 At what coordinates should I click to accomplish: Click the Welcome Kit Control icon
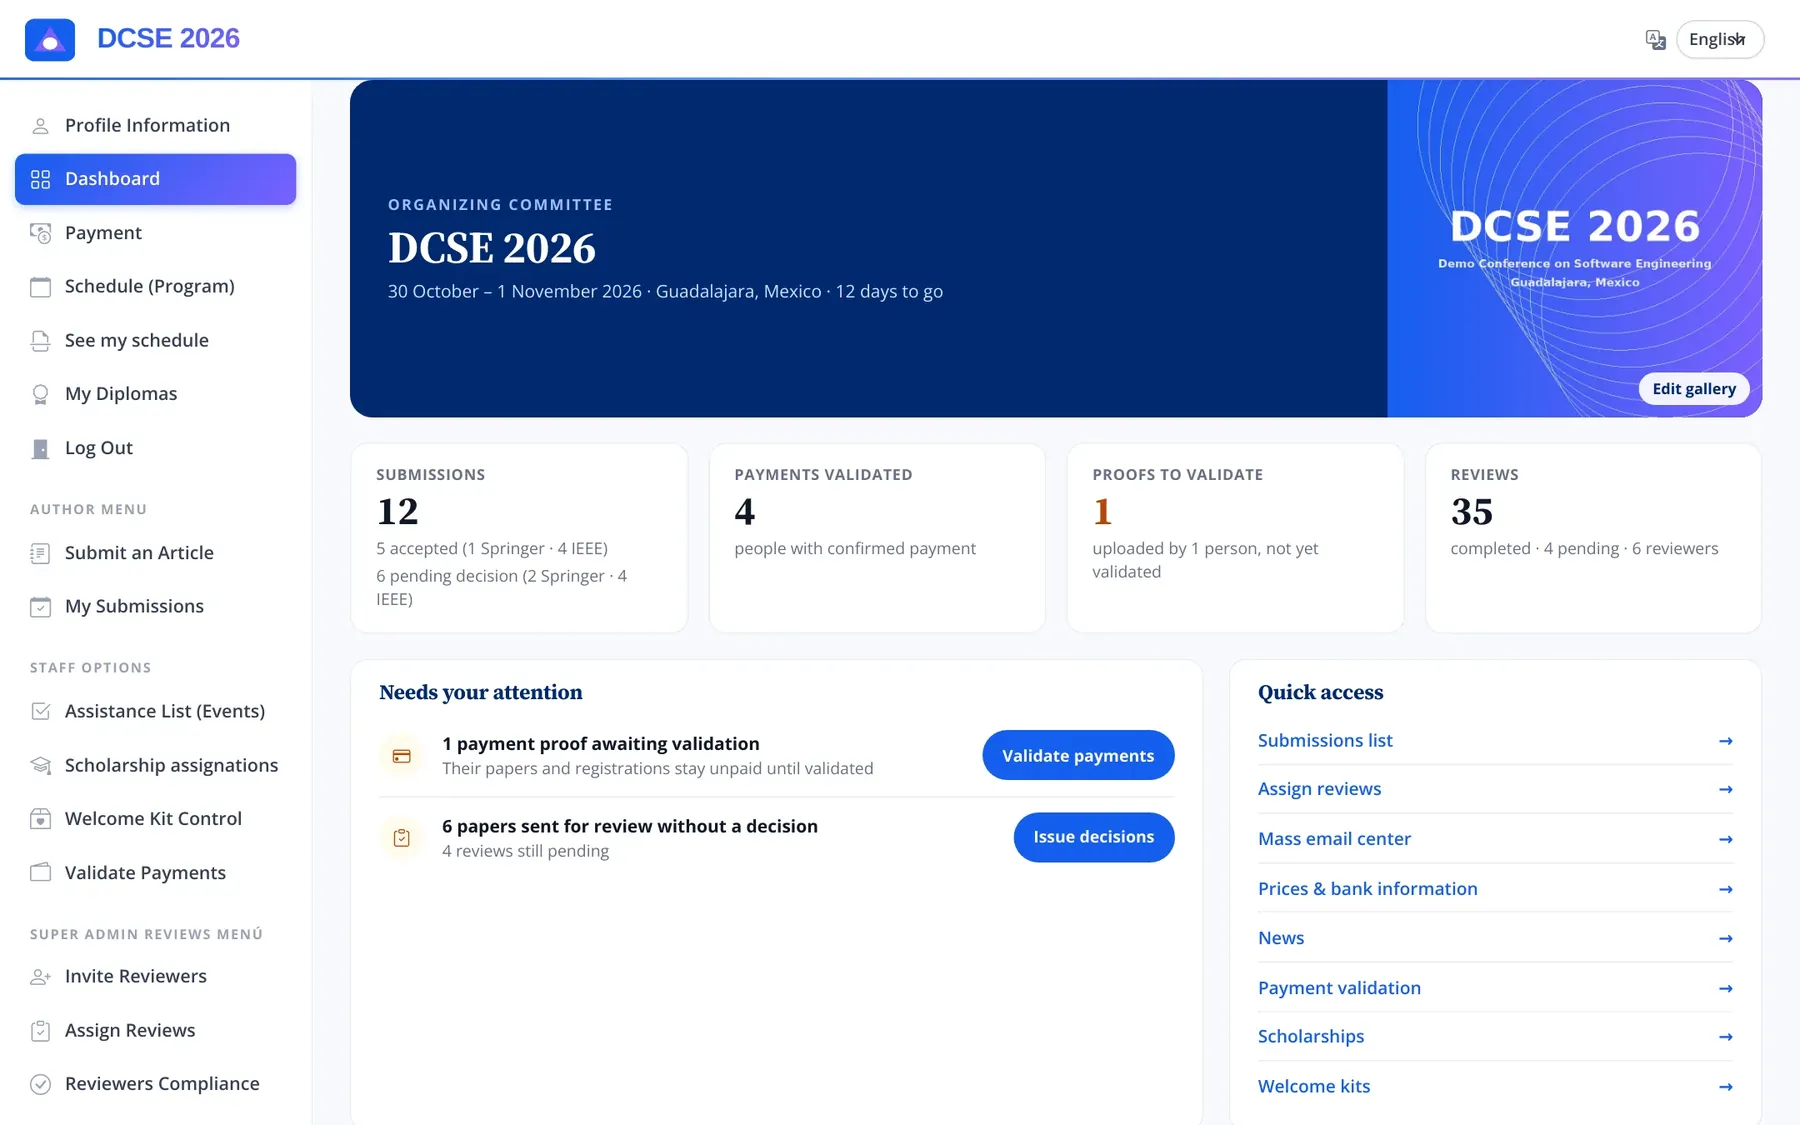(x=40, y=819)
